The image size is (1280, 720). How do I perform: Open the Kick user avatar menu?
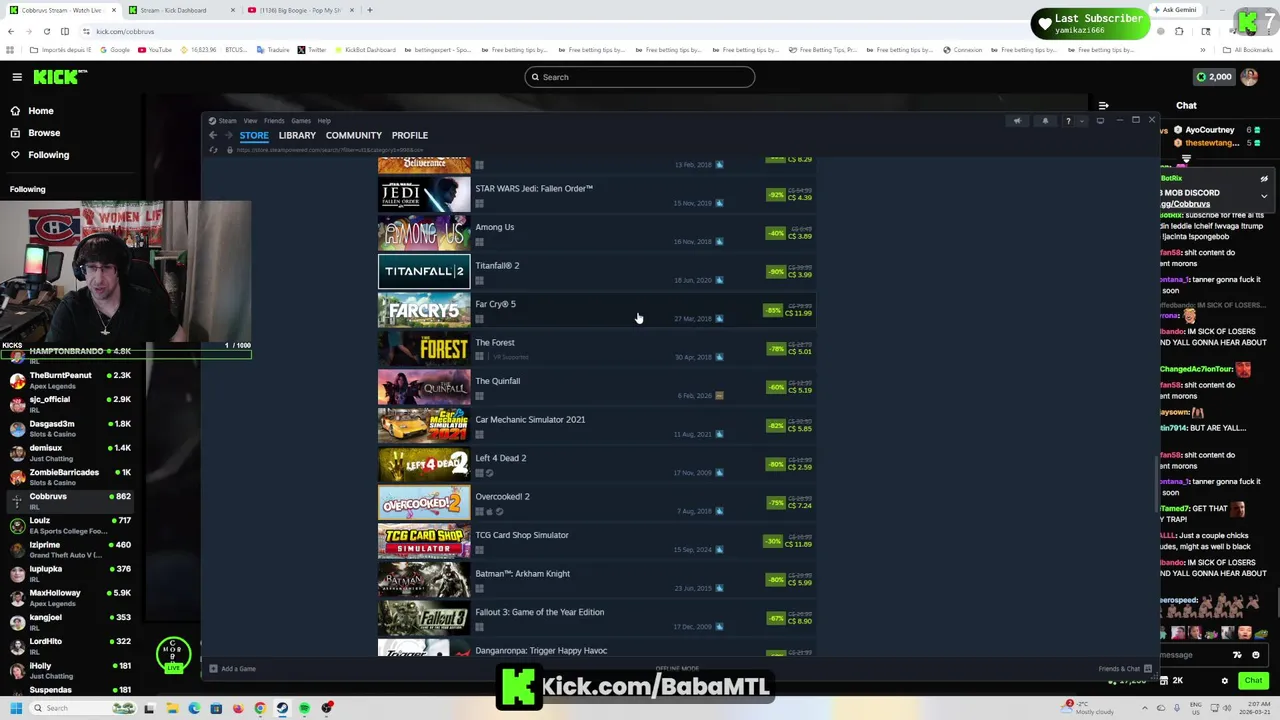point(1249,77)
